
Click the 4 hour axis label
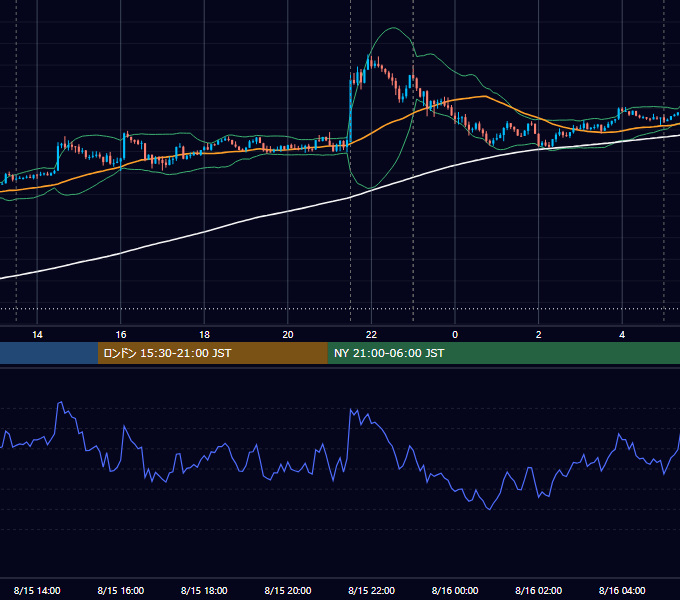point(622,335)
